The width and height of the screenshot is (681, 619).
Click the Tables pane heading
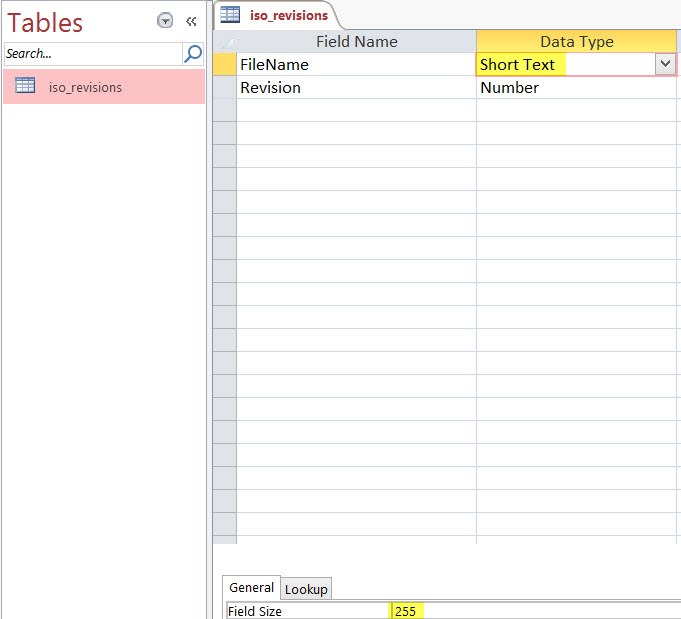[x=45, y=23]
